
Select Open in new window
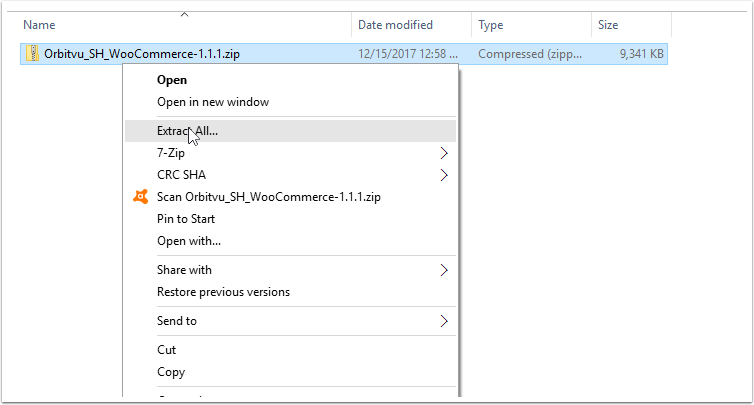[x=290, y=102]
